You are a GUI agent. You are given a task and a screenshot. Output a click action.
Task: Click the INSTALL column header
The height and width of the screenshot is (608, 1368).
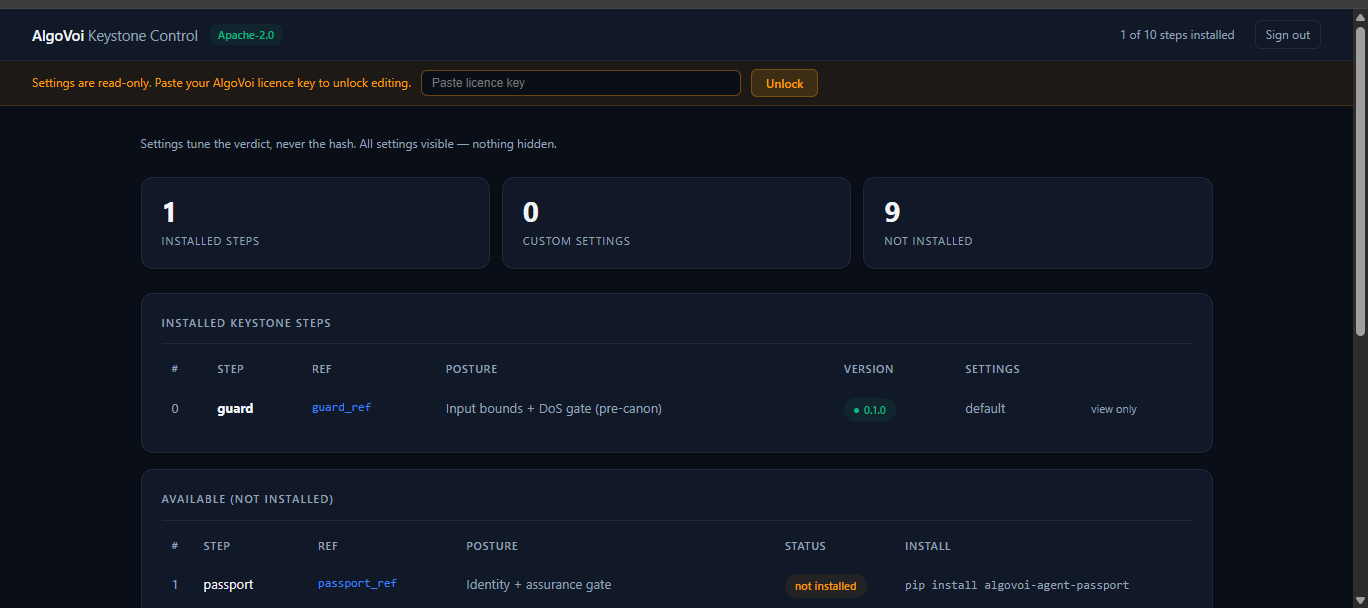point(928,546)
